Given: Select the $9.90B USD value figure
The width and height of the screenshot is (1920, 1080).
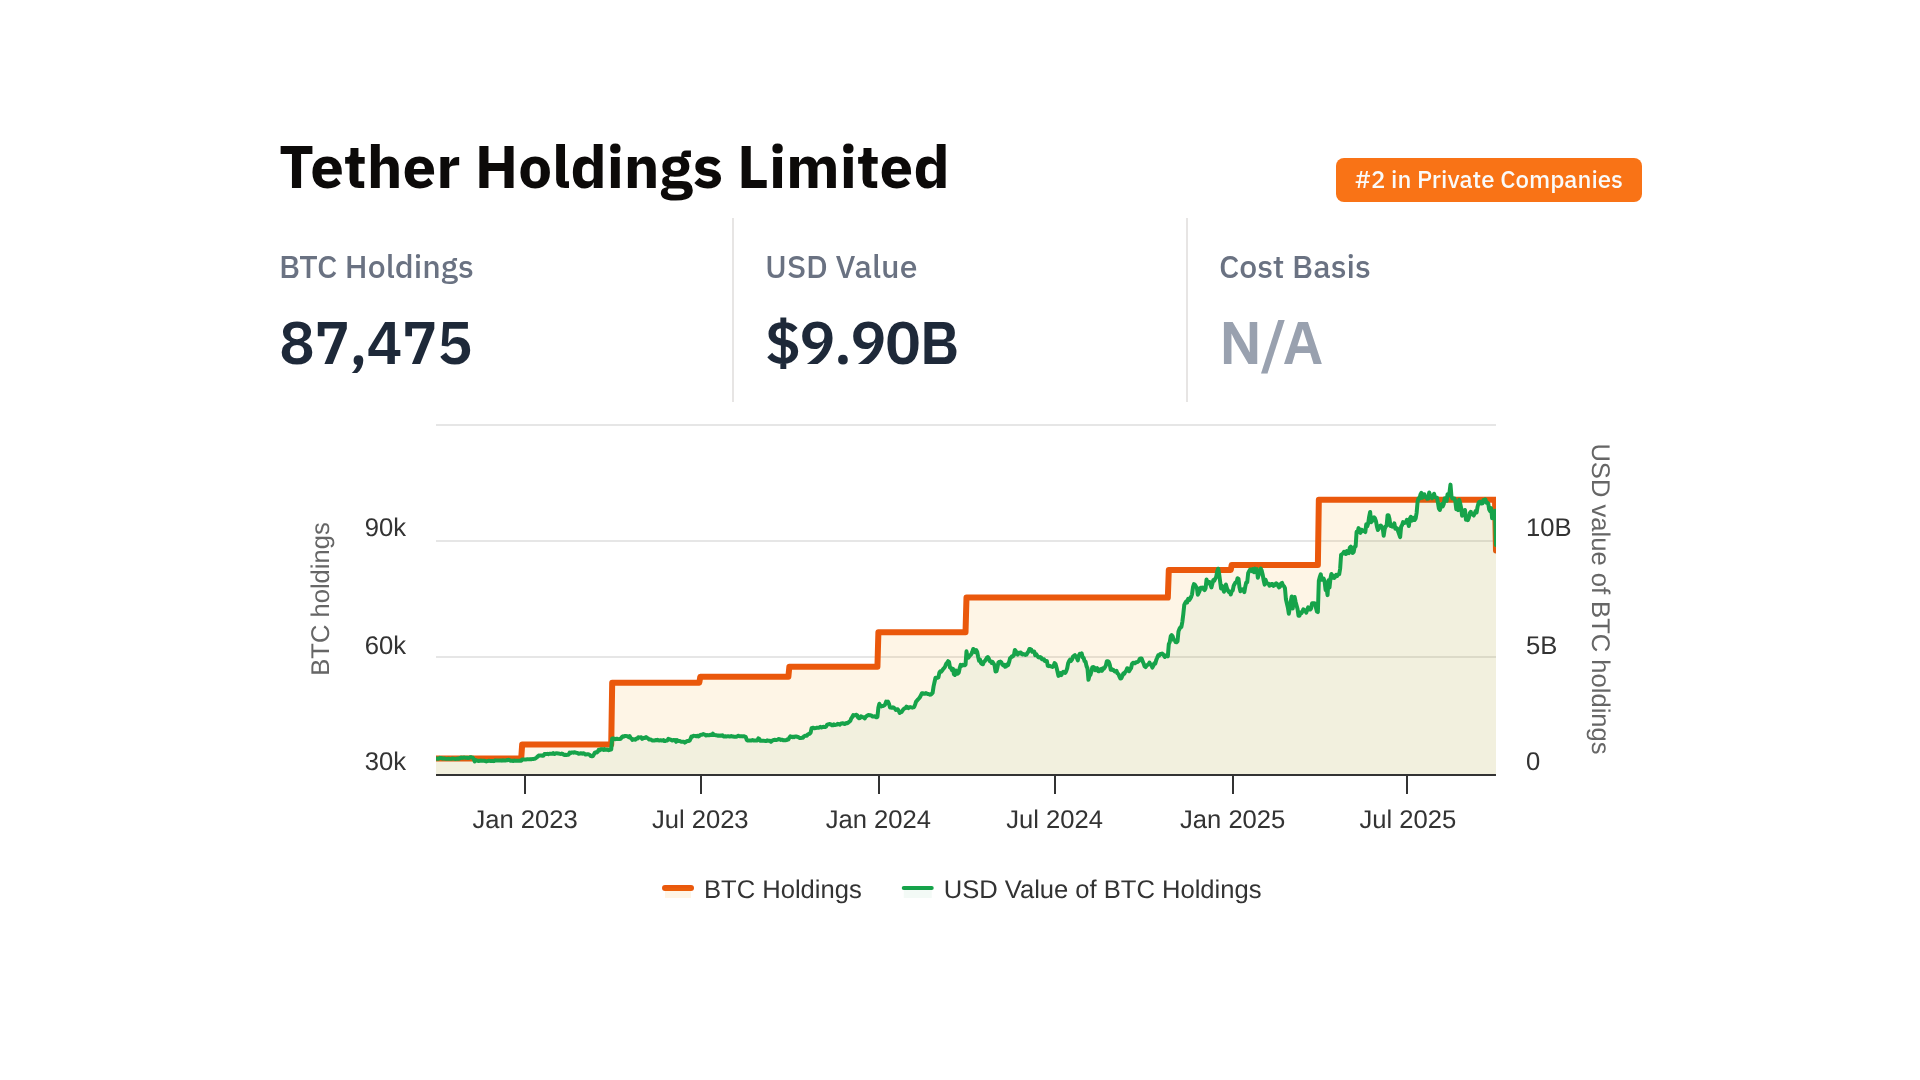Looking at the screenshot, I should point(861,343).
